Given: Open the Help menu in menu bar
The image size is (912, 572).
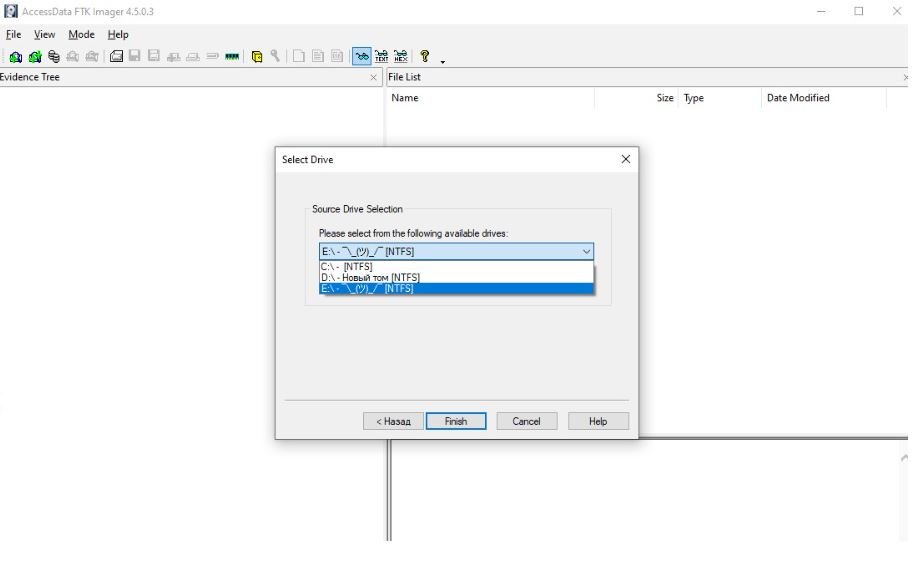Looking at the screenshot, I should pyautogui.click(x=118, y=34).
